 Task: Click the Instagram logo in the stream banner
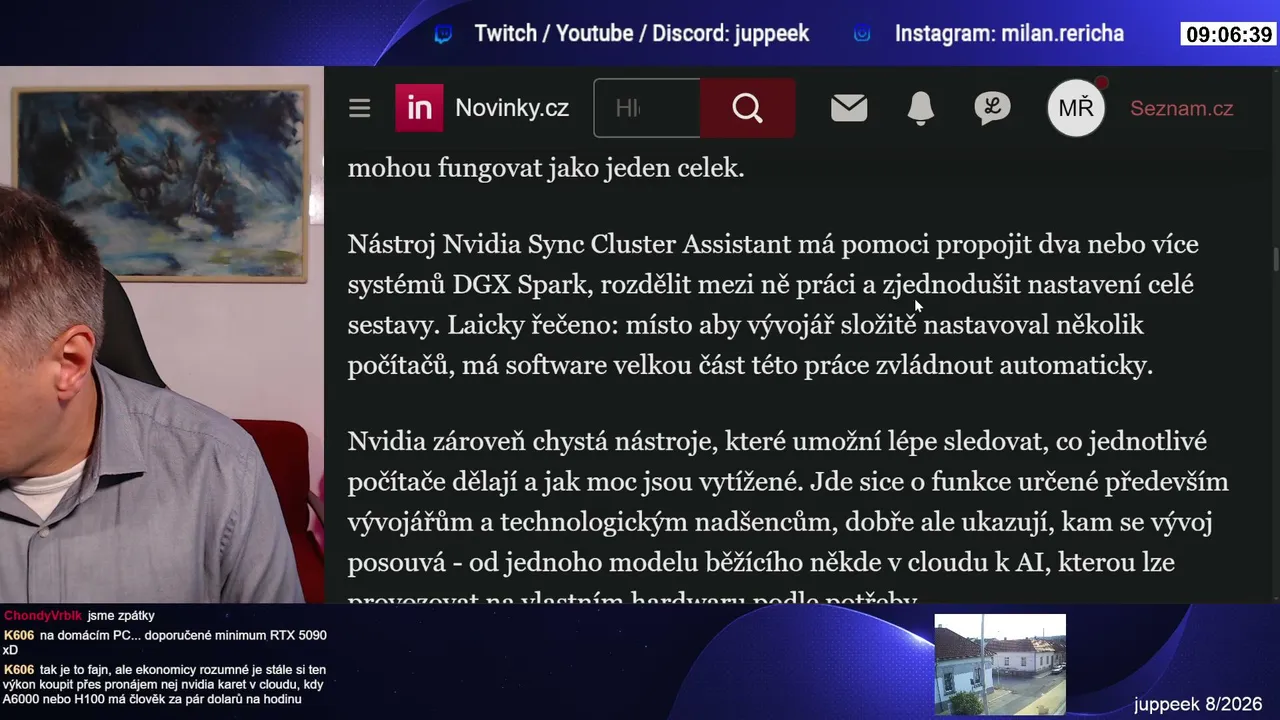tap(862, 34)
